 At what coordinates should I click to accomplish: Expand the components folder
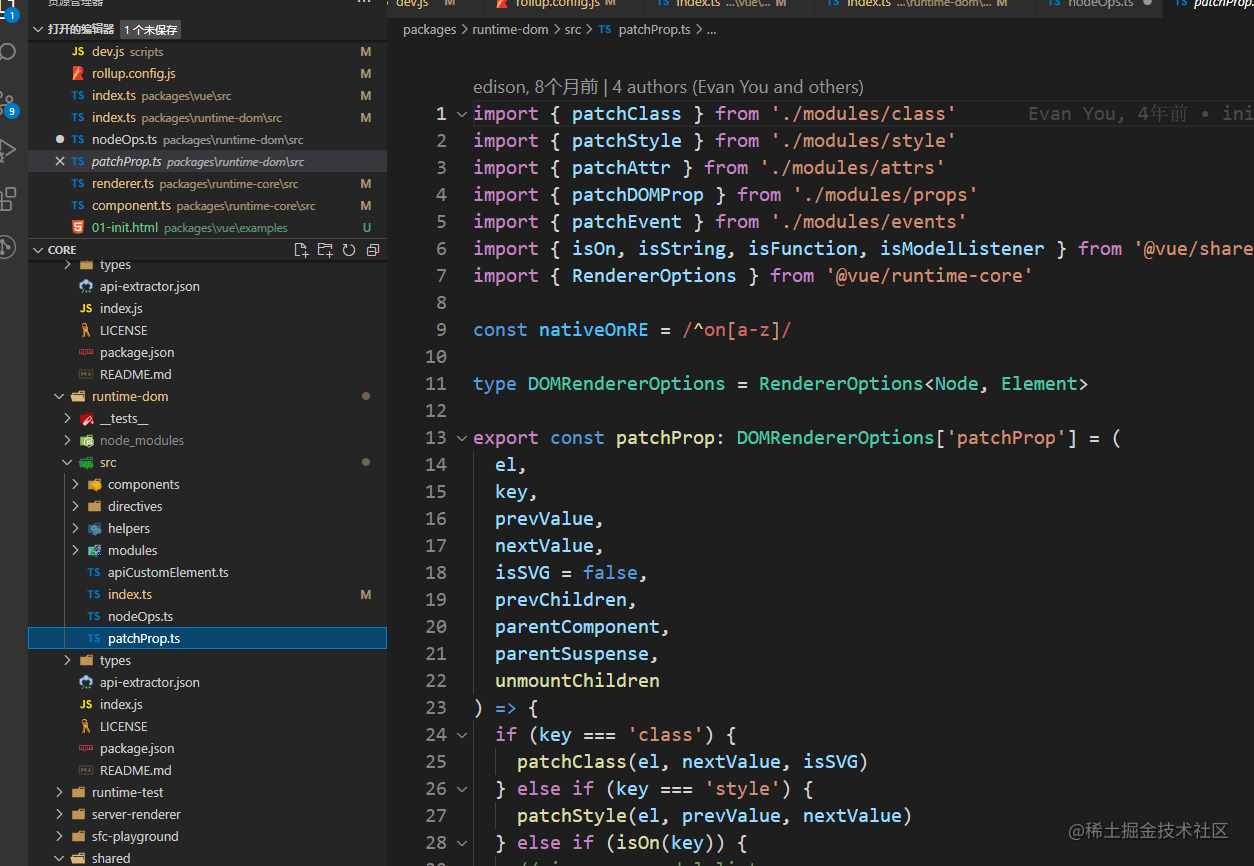click(x=76, y=484)
